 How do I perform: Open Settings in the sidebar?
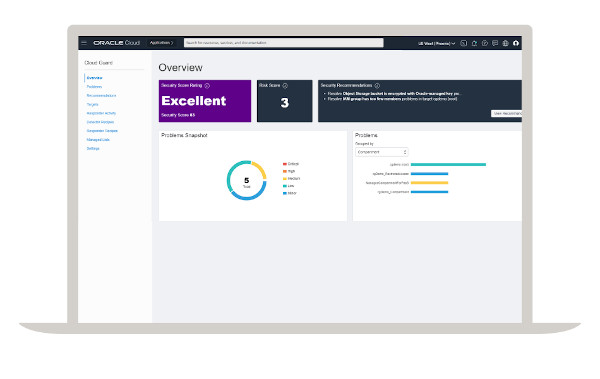tap(93, 149)
